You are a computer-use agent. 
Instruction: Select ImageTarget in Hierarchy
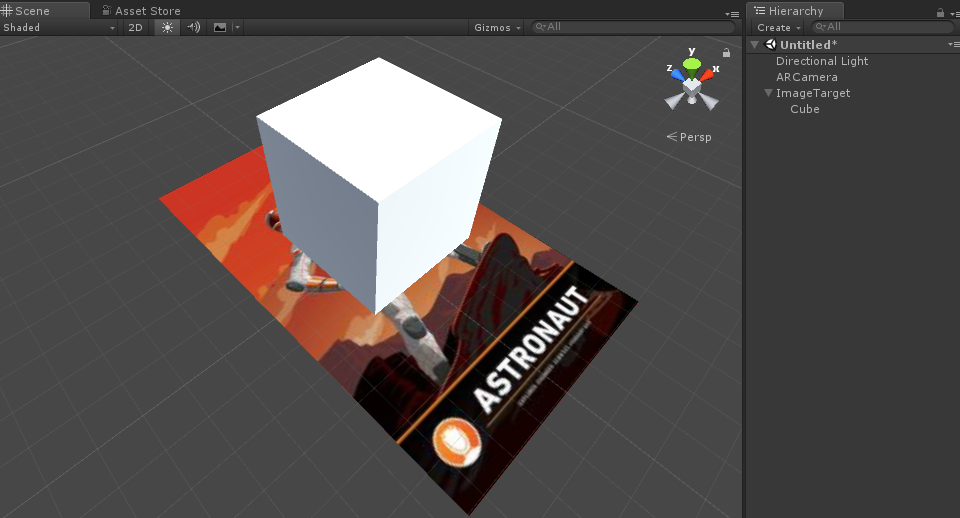(812, 93)
